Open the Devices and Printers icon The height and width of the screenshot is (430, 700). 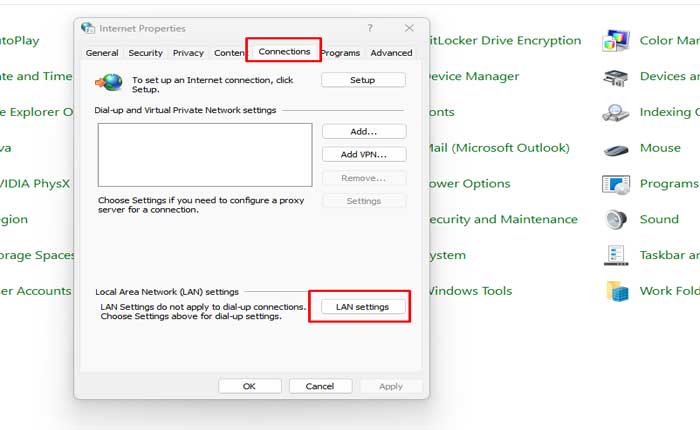click(615, 77)
